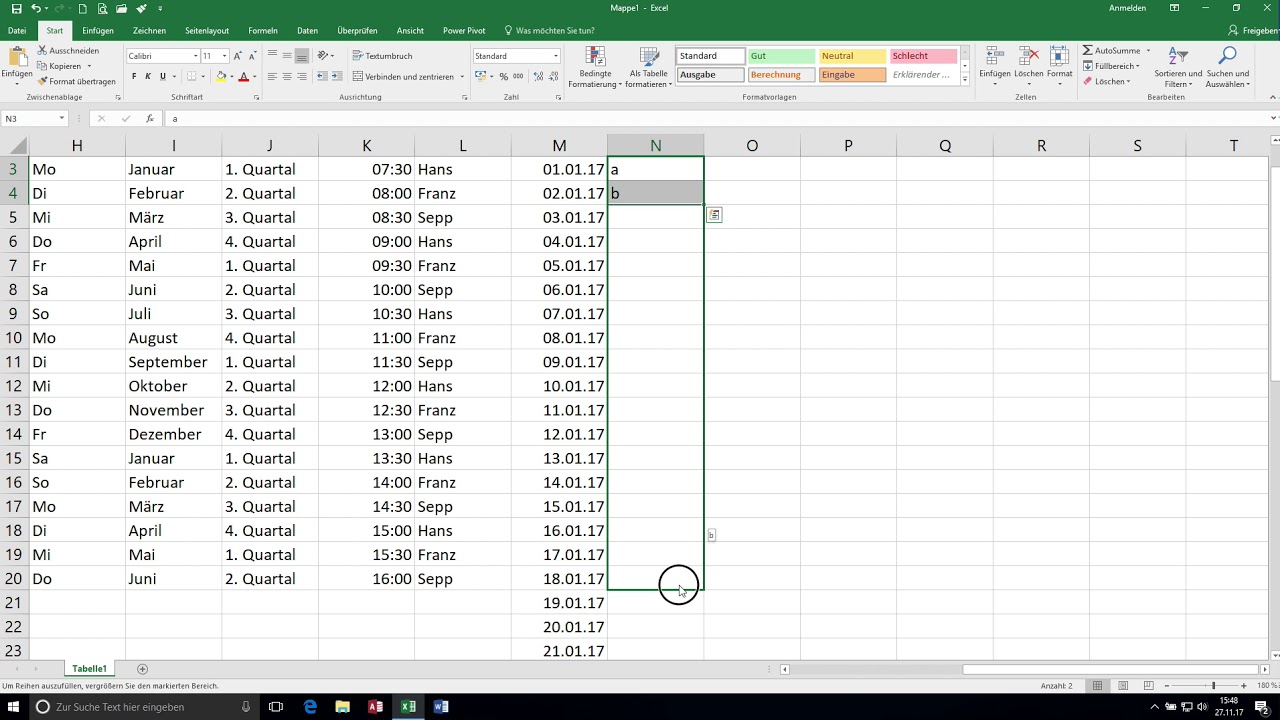This screenshot has height=720, width=1280.
Task: Apply percent number format
Action: (x=504, y=76)
